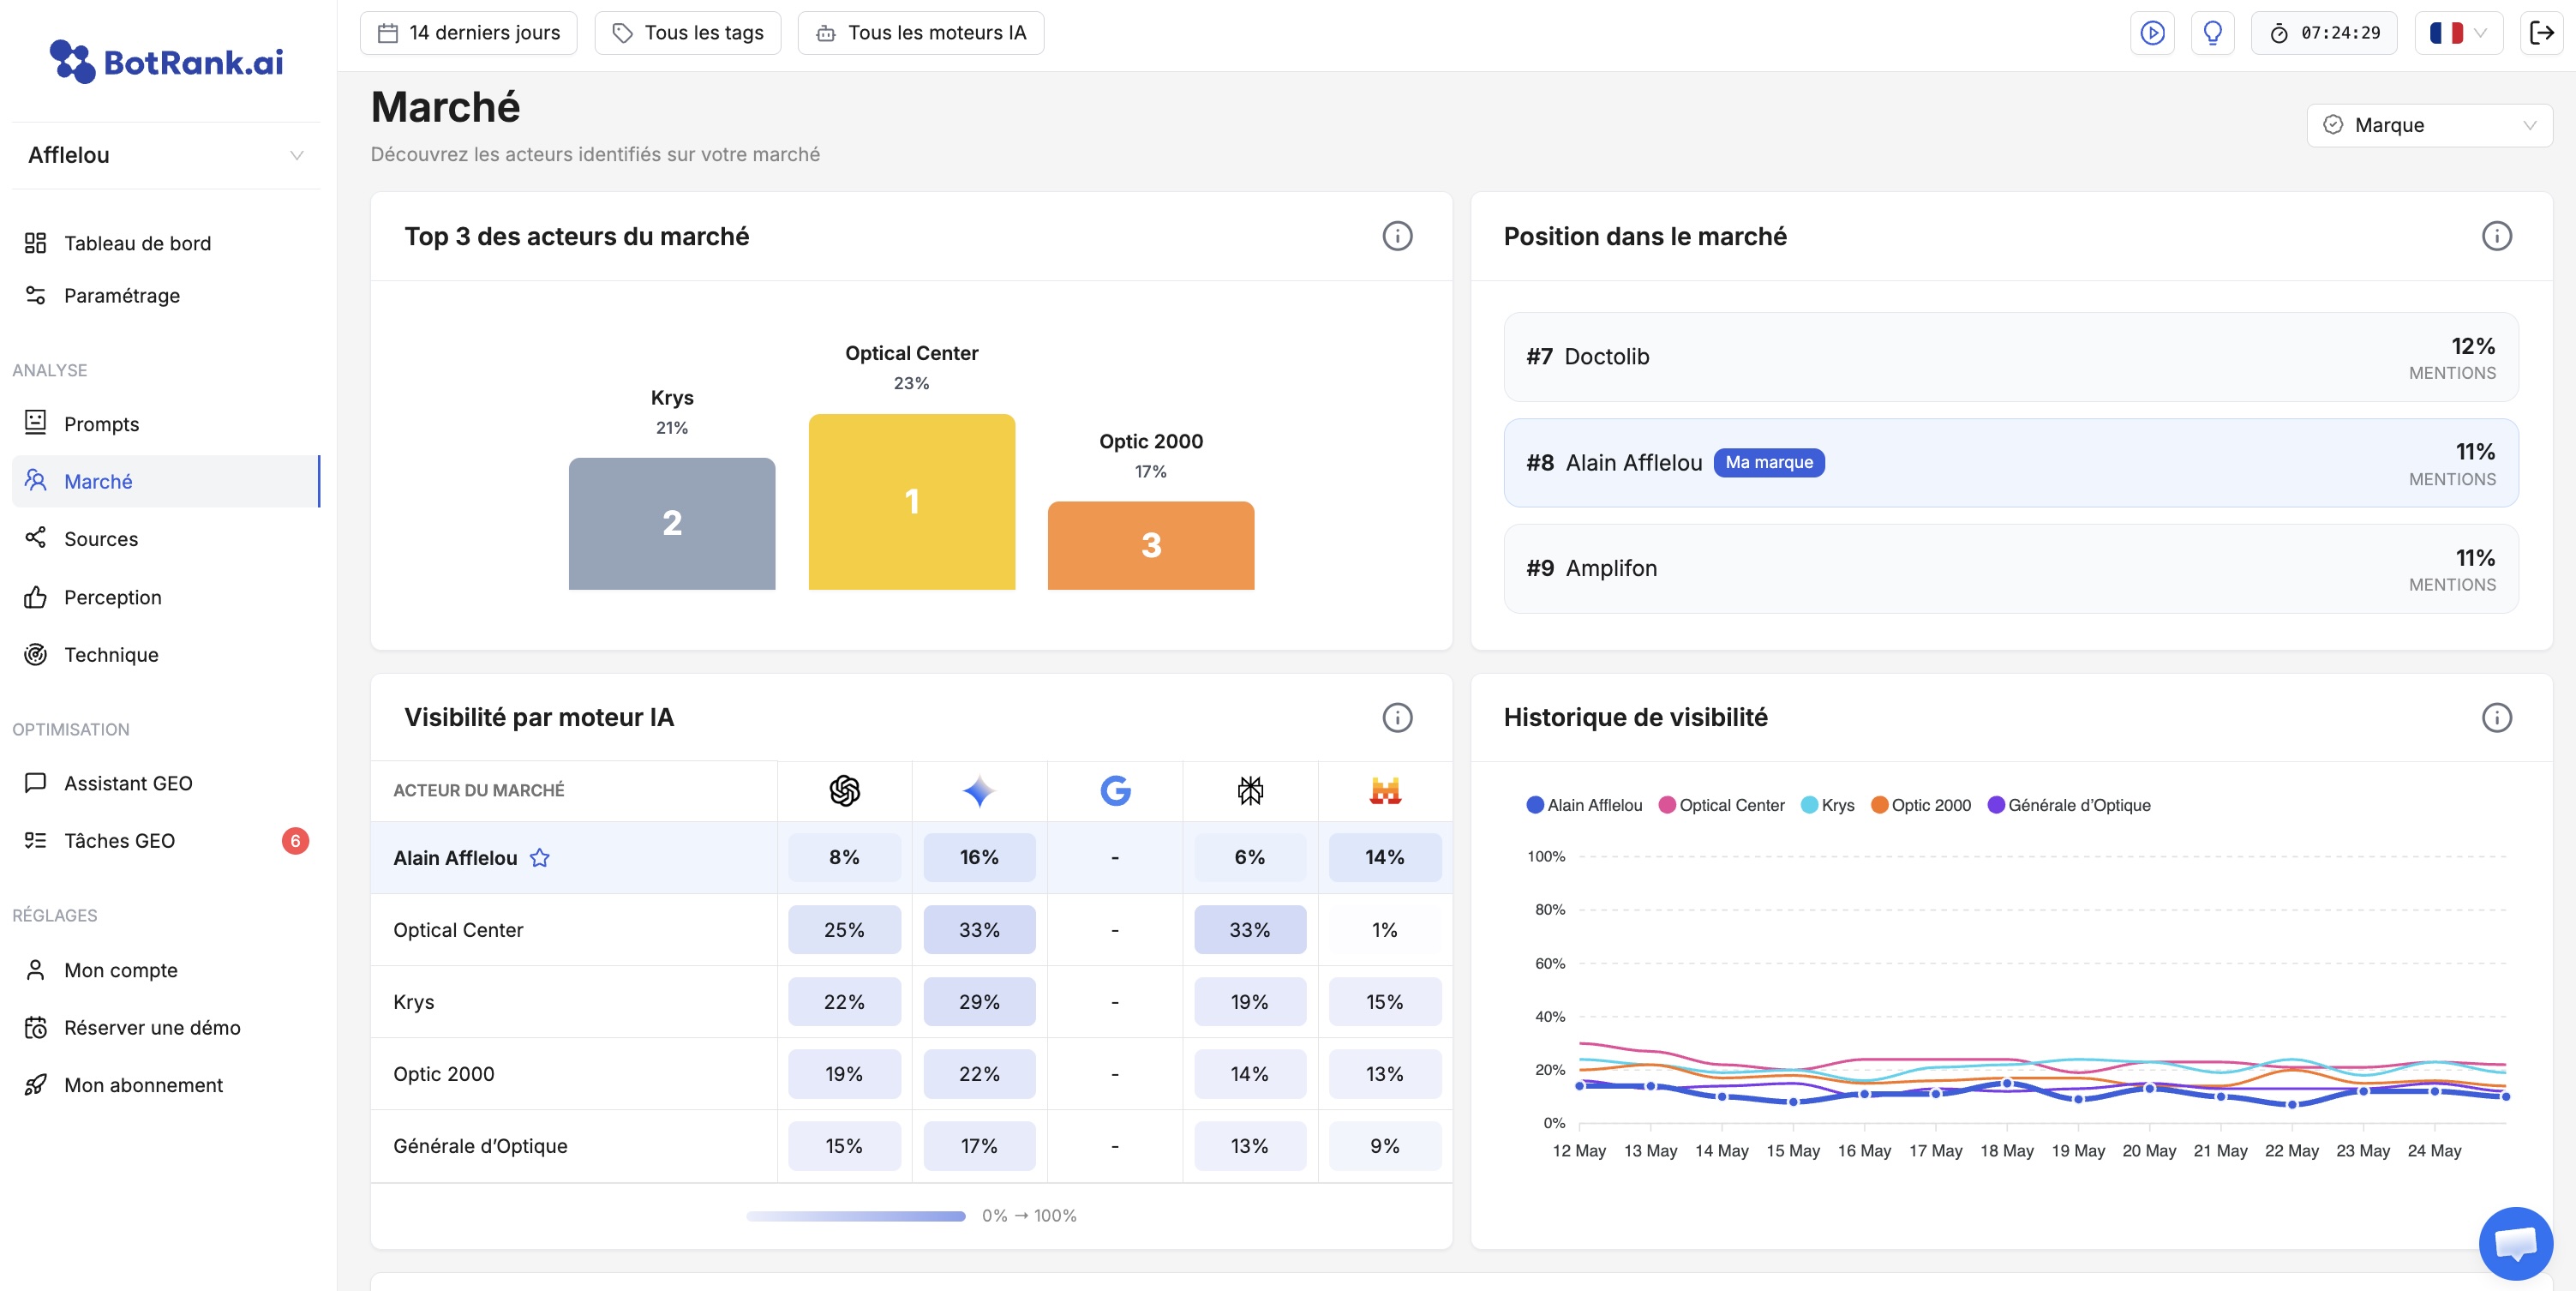Toggle Optical Center series in chart legend

tap(1721, 805)
